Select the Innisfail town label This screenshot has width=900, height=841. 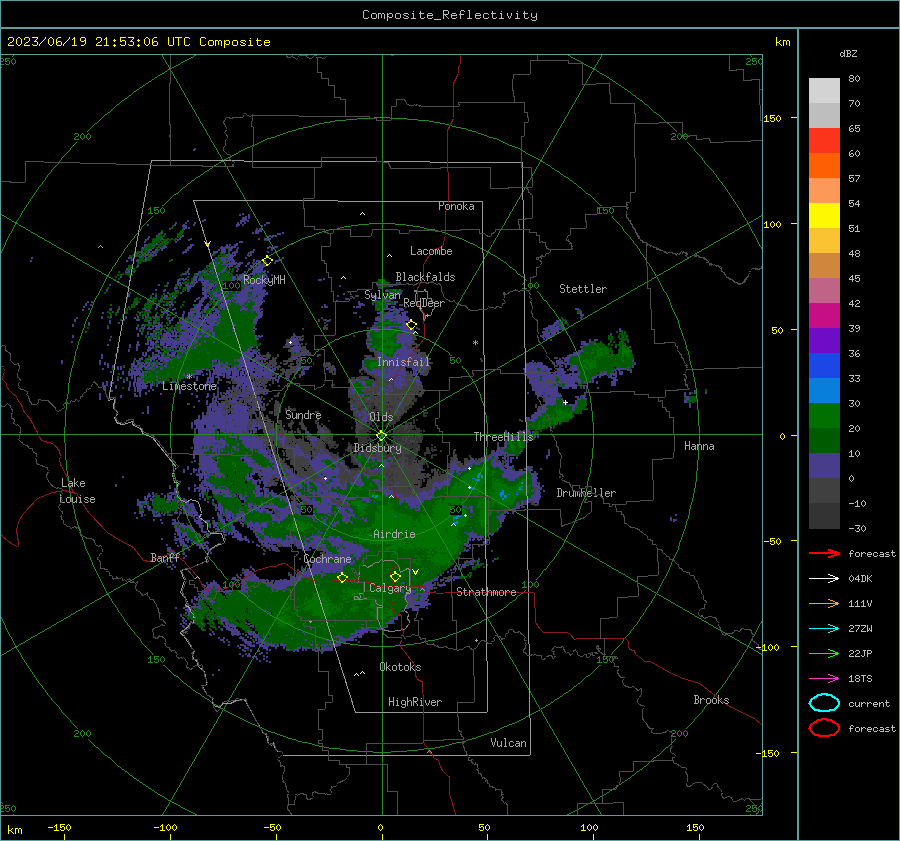coord(403,362)
